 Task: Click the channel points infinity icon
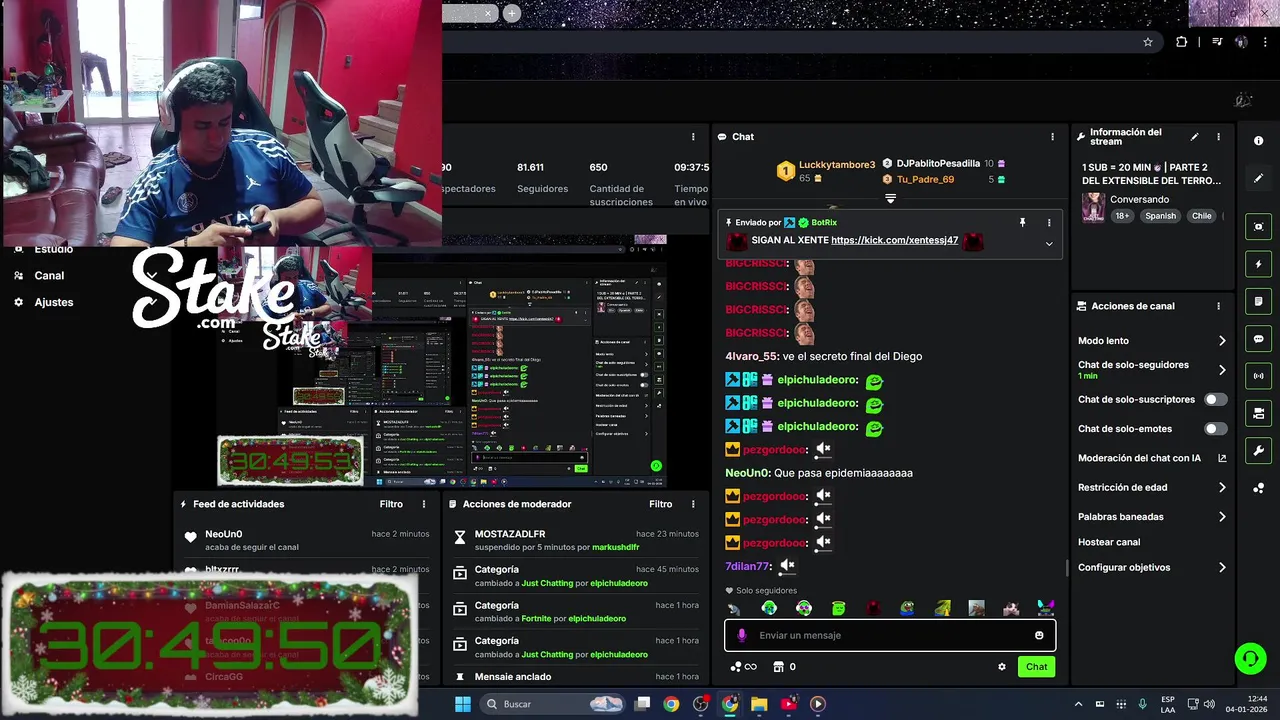743,667
